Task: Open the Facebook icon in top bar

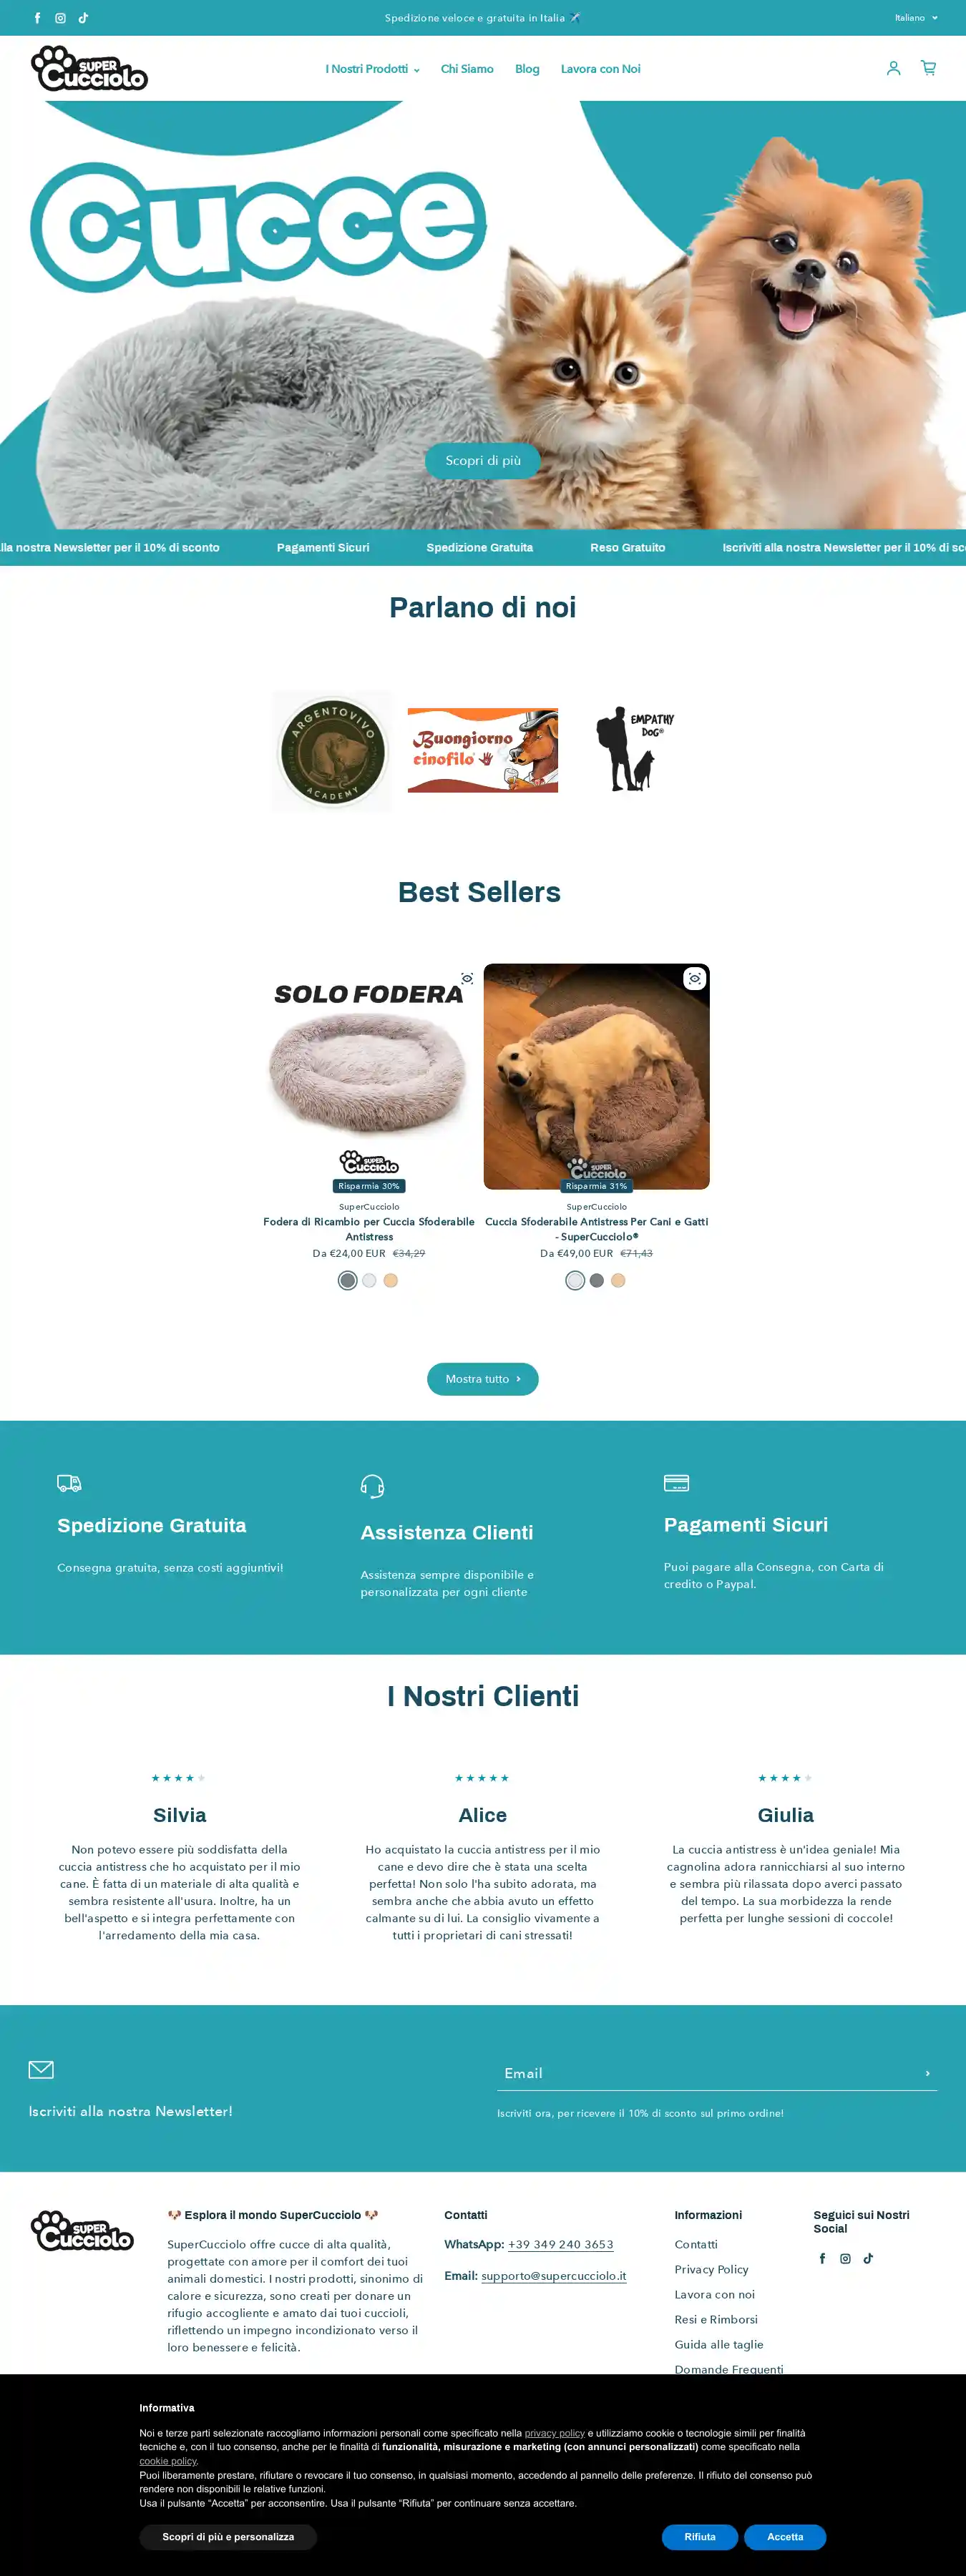Action: coord(38,18)
